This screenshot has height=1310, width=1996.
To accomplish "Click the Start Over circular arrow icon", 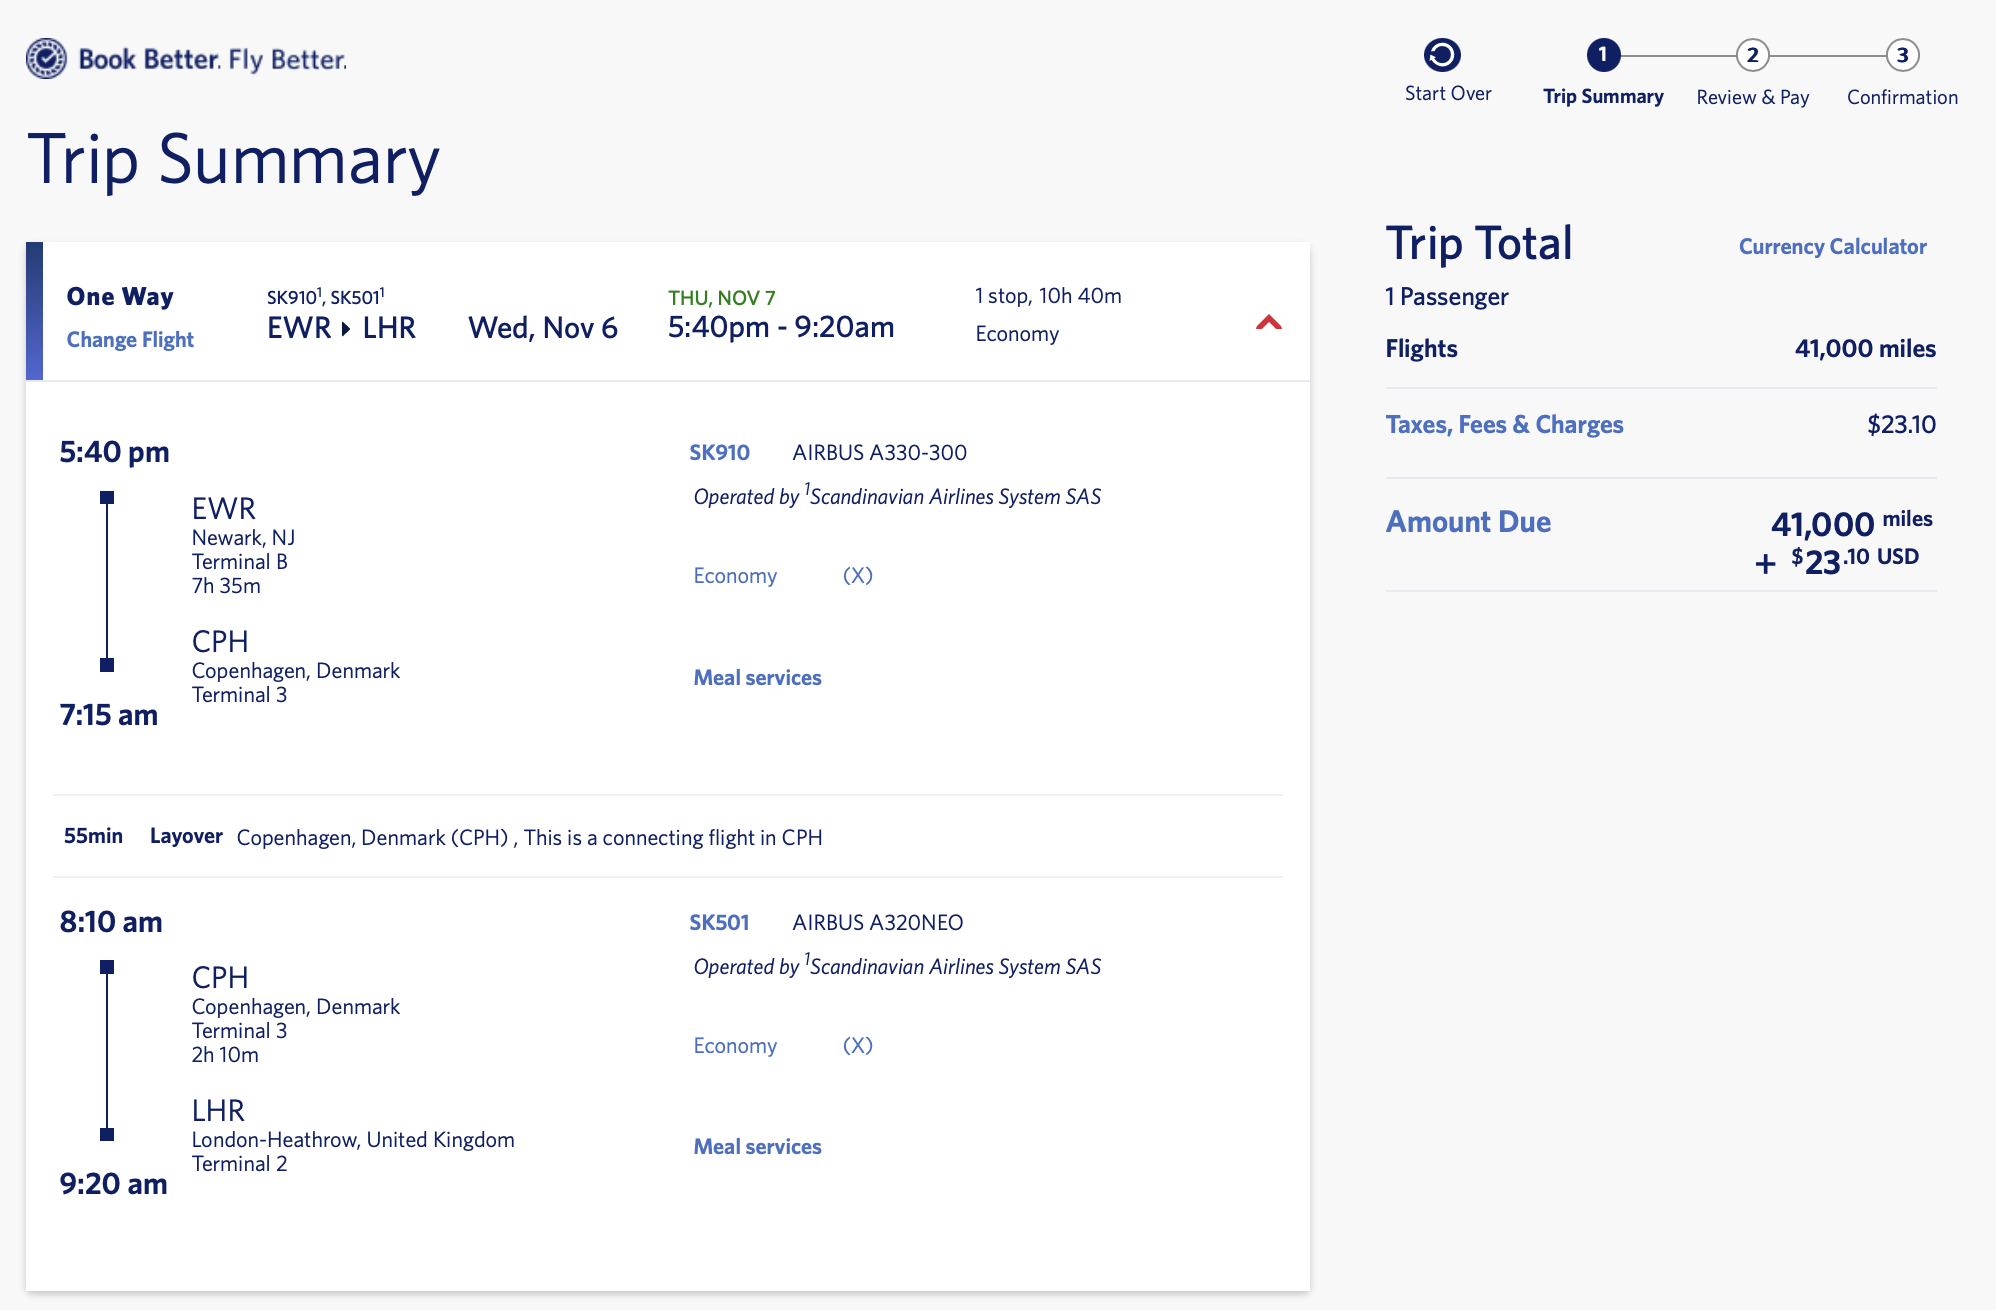I will (x=1442, y=55).
